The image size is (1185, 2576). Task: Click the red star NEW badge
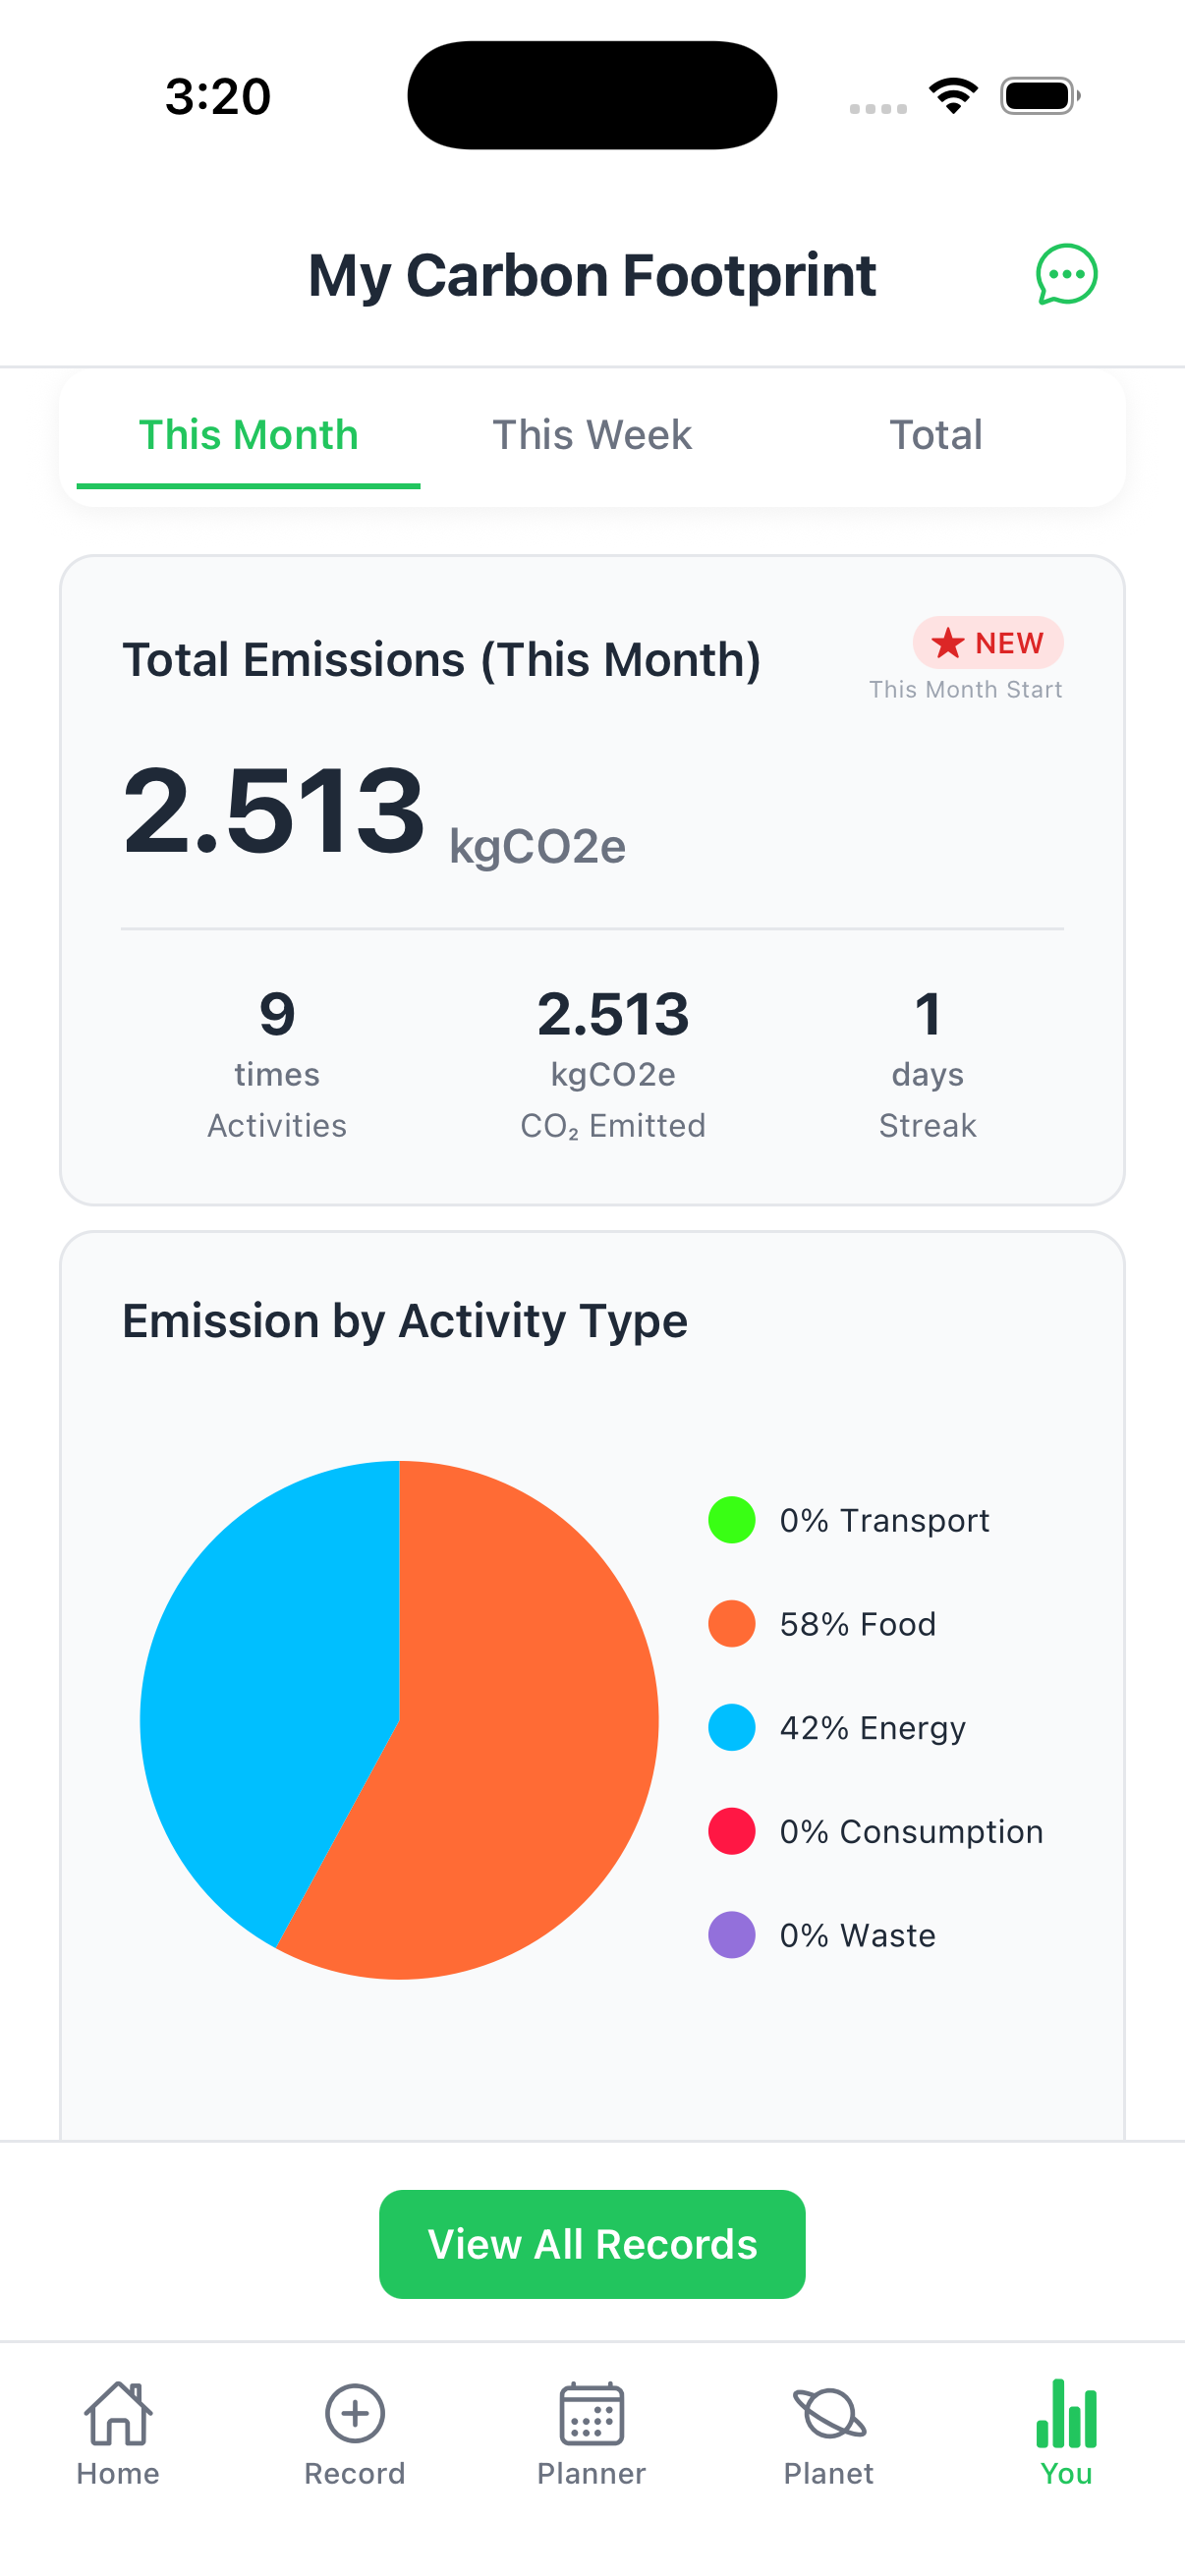[x=987, y=642]
